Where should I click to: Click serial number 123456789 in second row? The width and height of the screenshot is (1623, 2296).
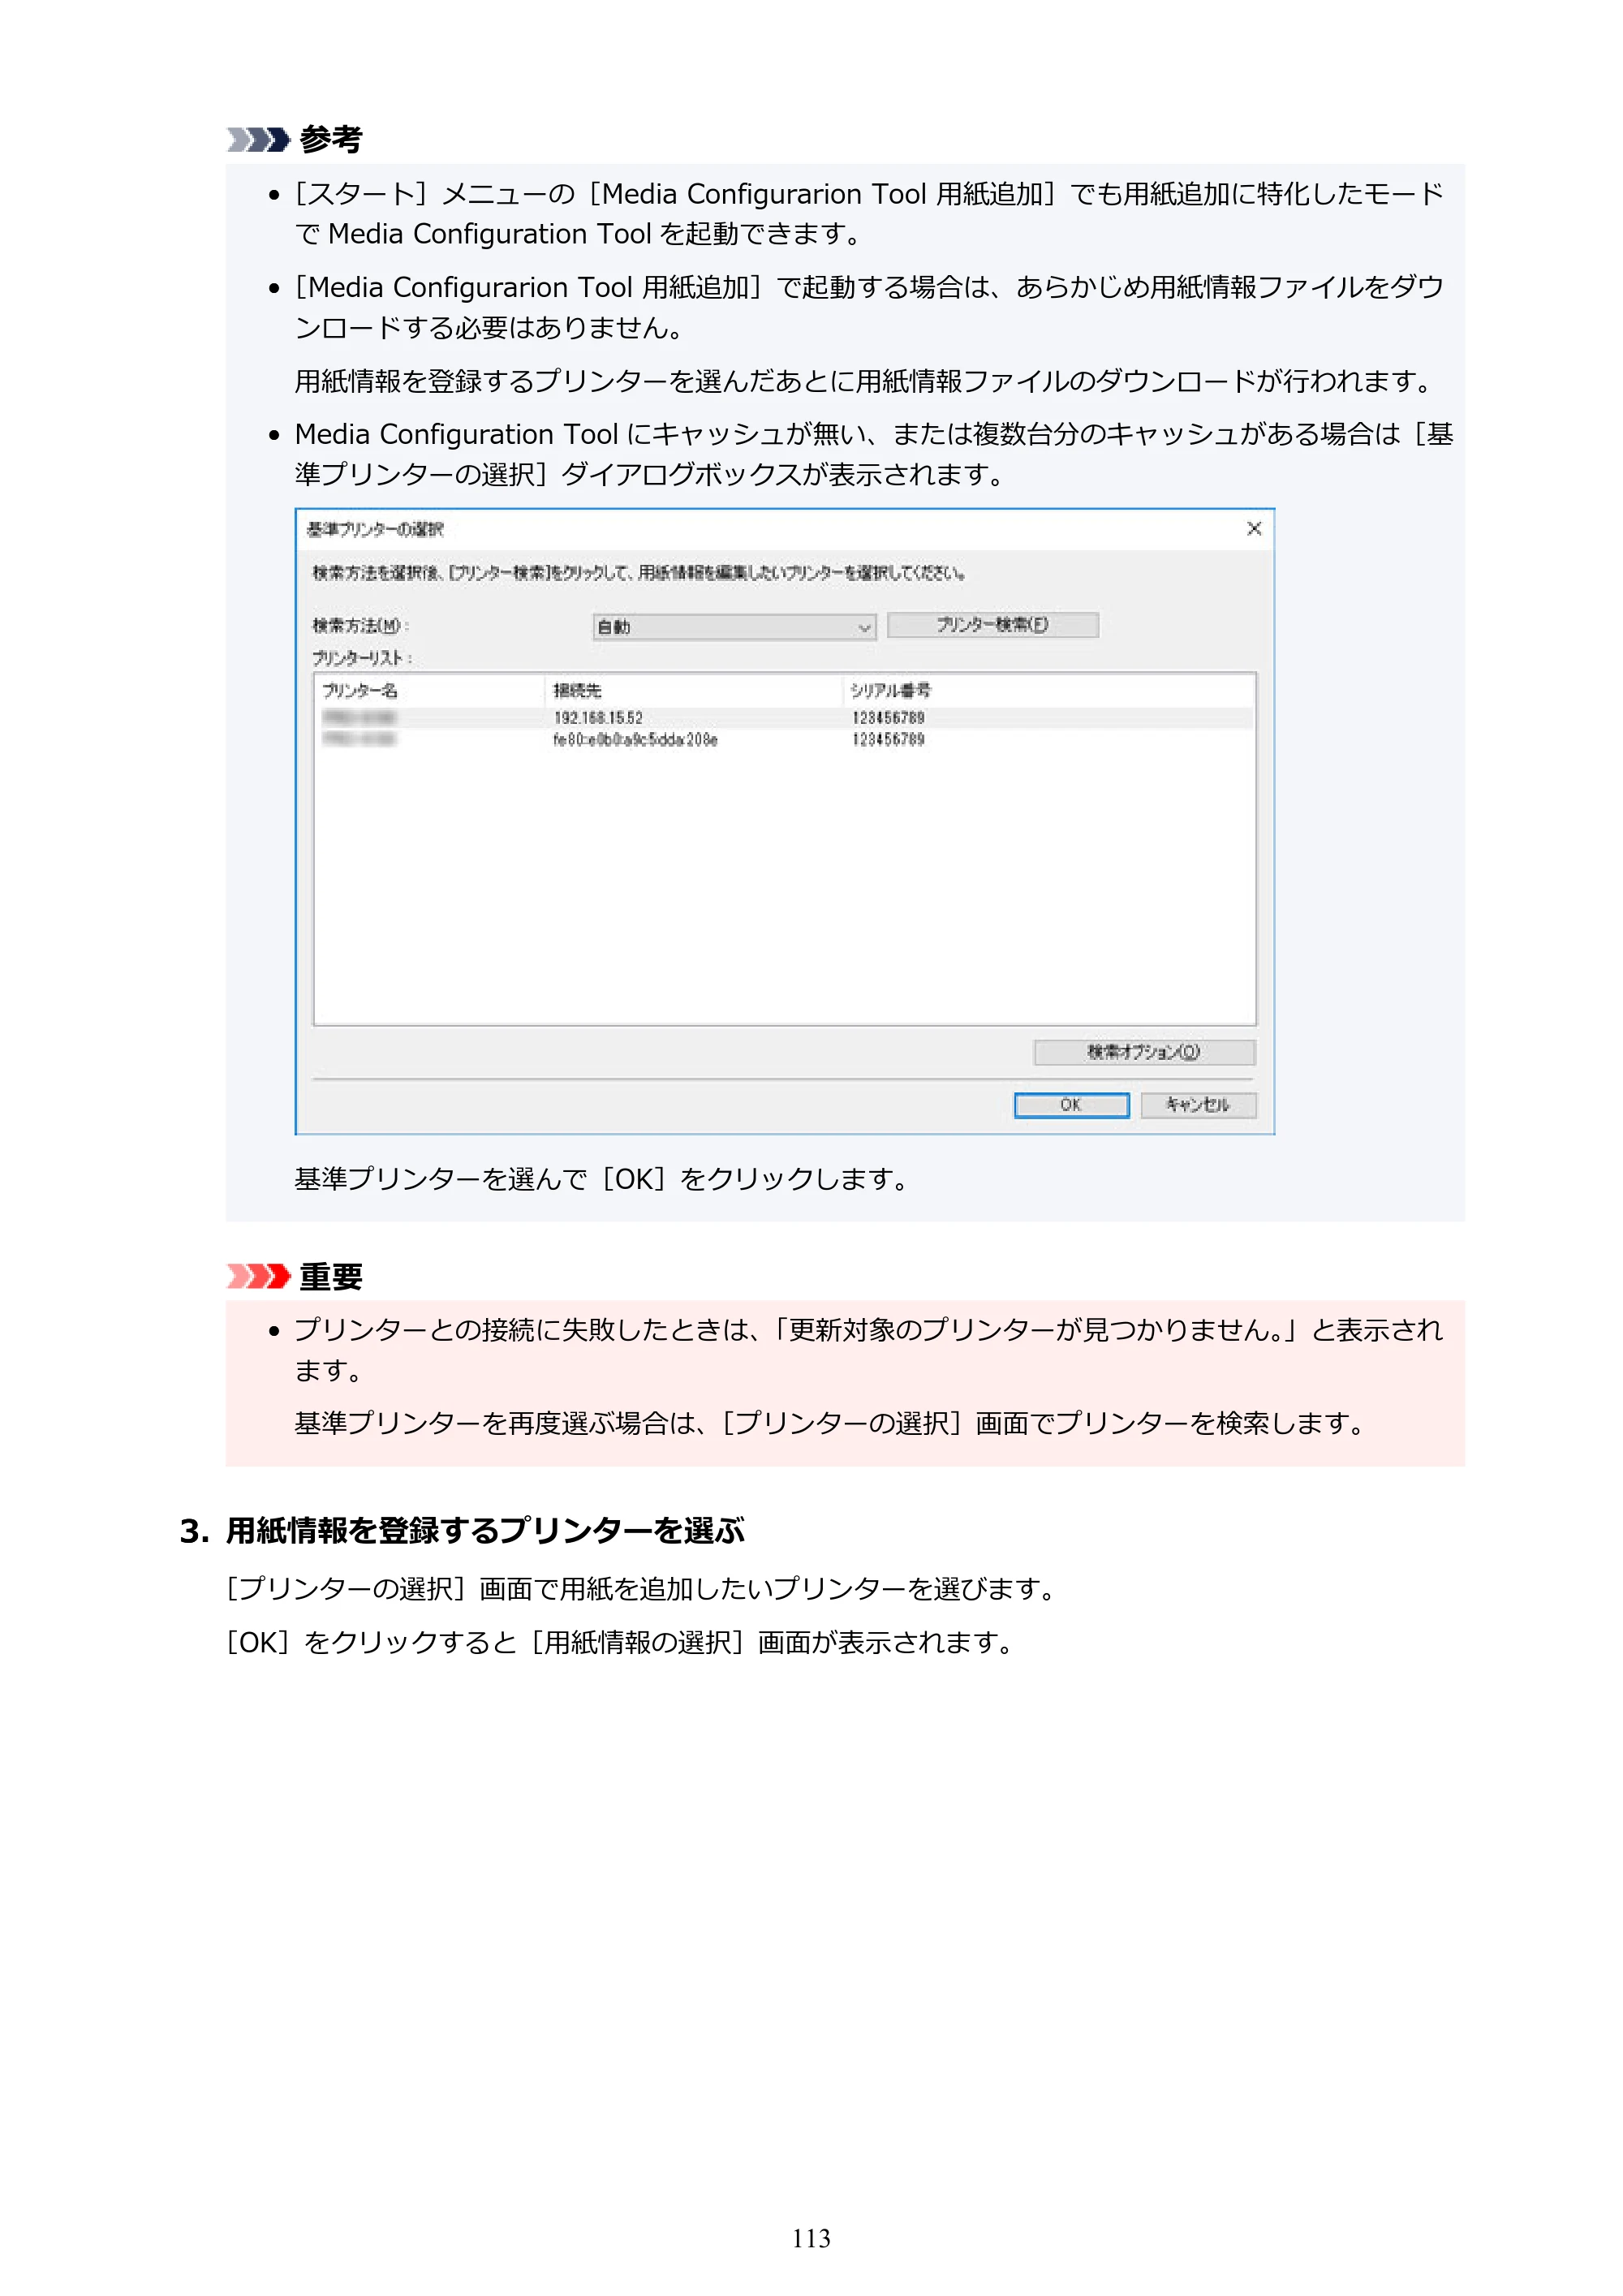pos(888,740)
